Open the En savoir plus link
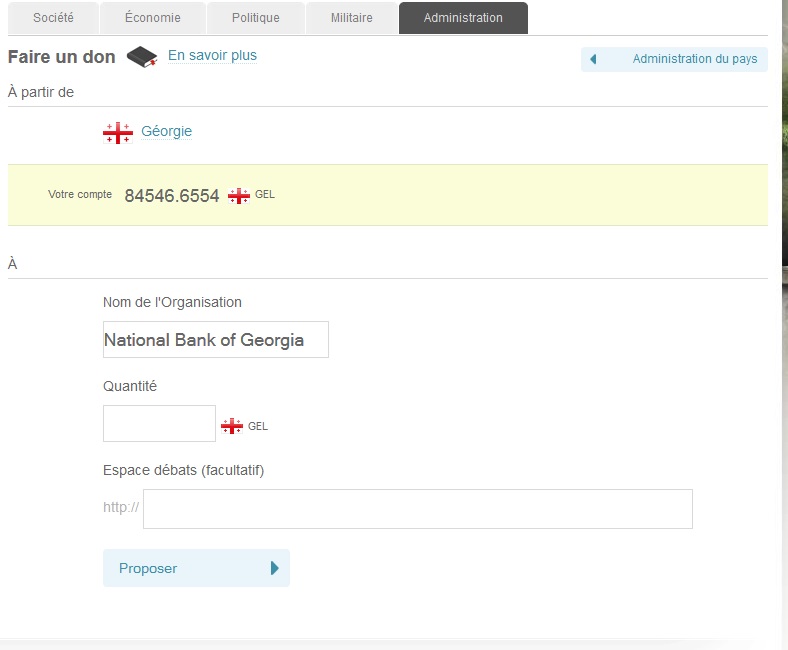 tap(212, 55)
